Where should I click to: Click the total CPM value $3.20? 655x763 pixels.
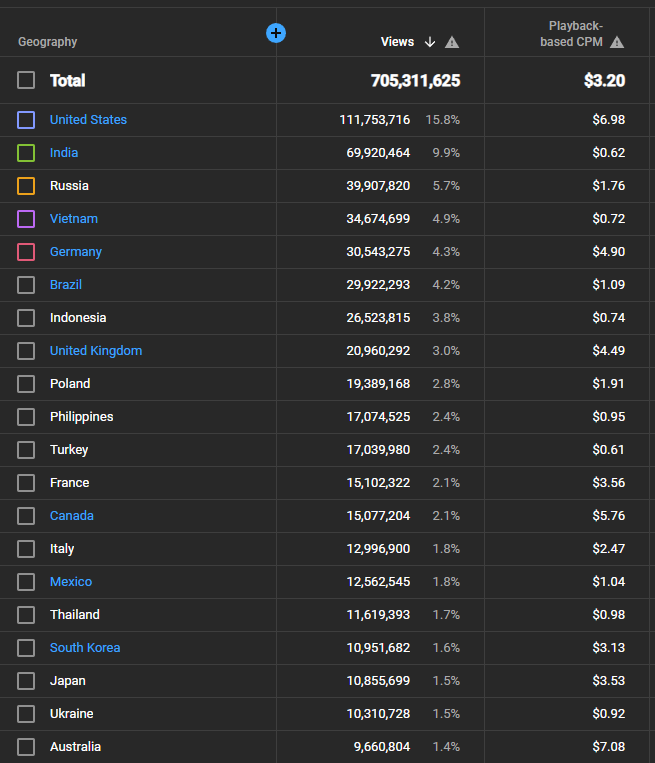point(604,81)
